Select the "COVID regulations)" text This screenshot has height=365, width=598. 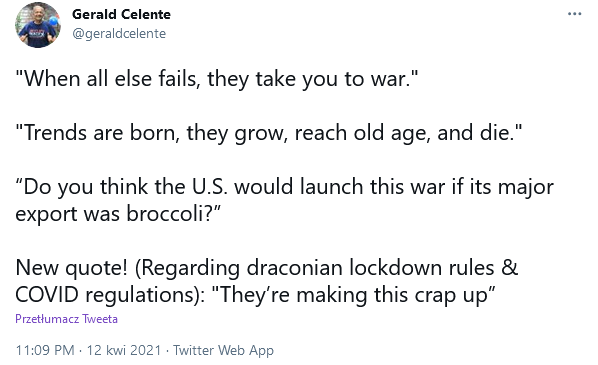(110, 295)
